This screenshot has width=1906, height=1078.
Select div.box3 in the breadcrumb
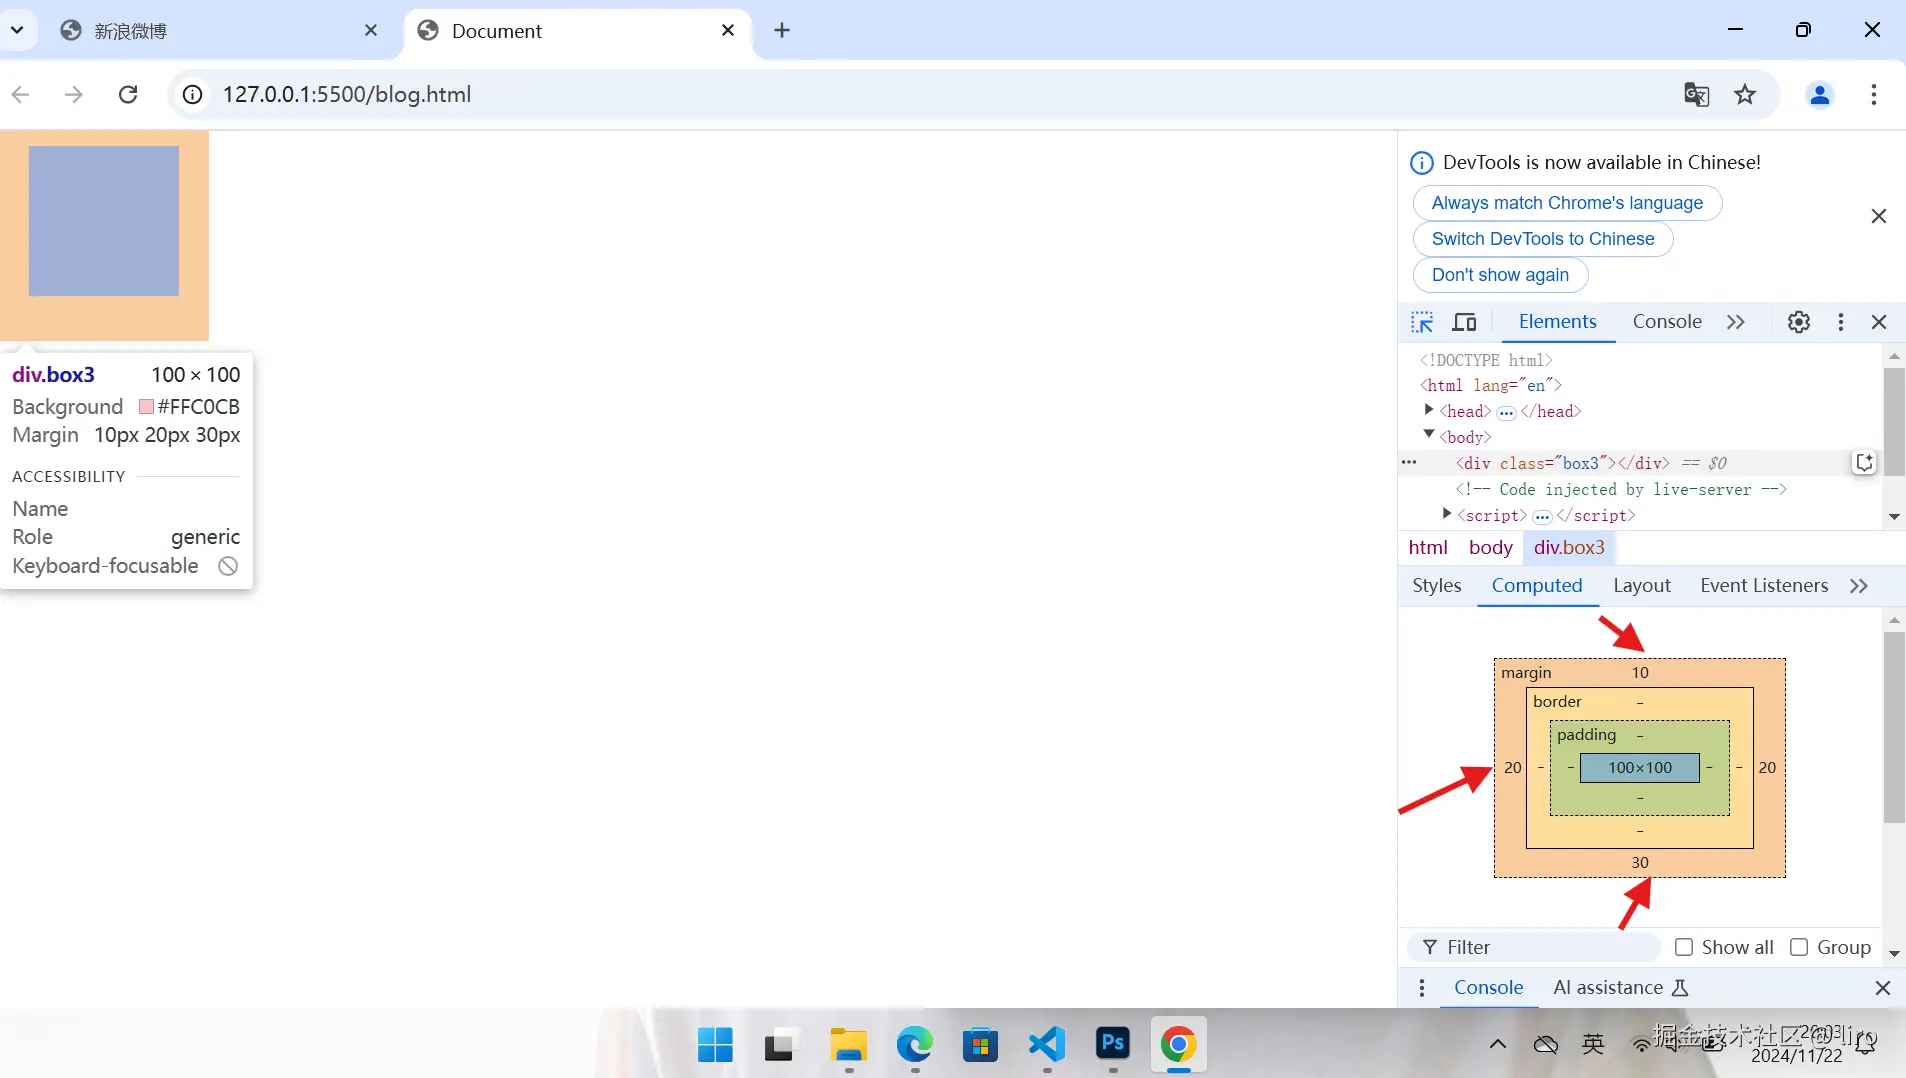(1569, 548)
